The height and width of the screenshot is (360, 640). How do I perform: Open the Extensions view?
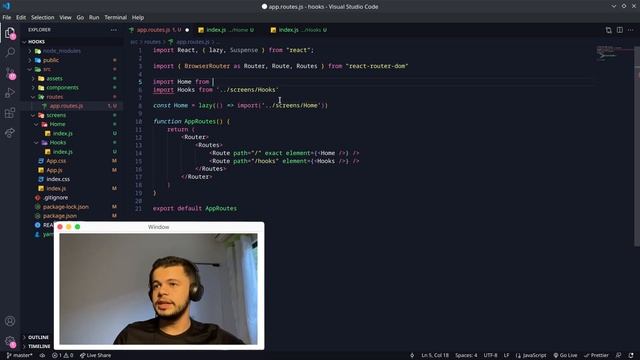10,113
